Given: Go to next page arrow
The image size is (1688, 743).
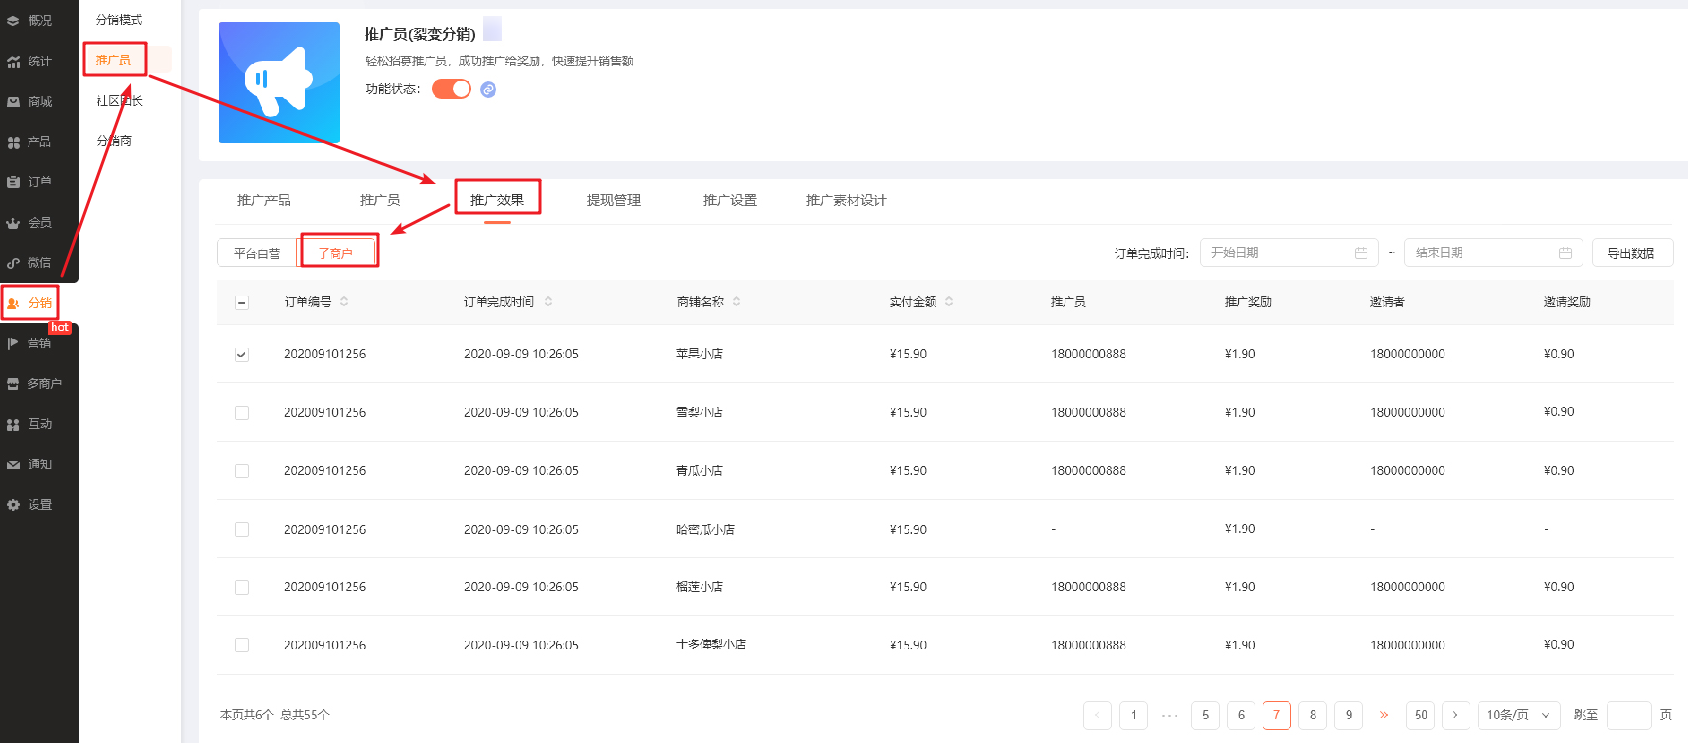Looking at the screenshot, I should tap(1455, 715).
